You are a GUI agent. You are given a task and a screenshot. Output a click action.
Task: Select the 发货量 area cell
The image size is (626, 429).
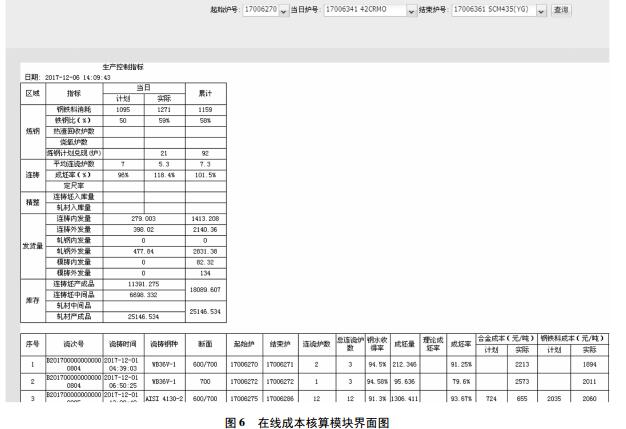[32, 243]
